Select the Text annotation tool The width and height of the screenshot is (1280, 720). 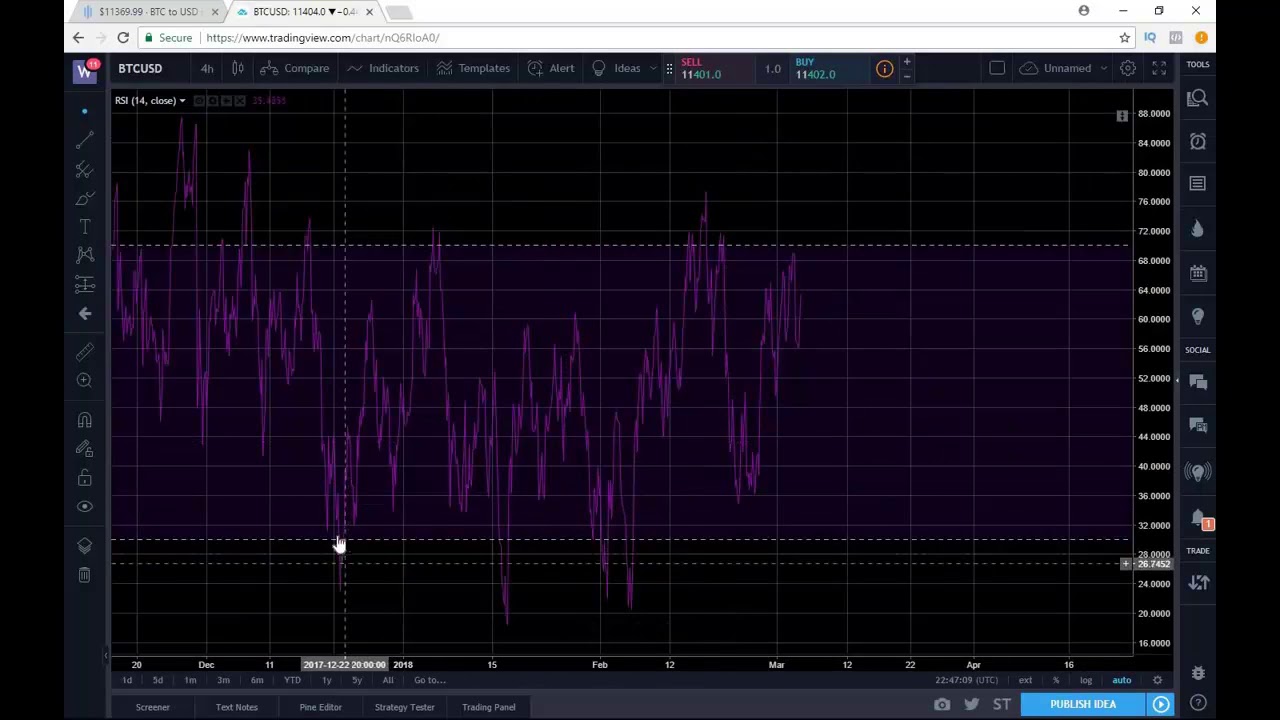point(85,227)
